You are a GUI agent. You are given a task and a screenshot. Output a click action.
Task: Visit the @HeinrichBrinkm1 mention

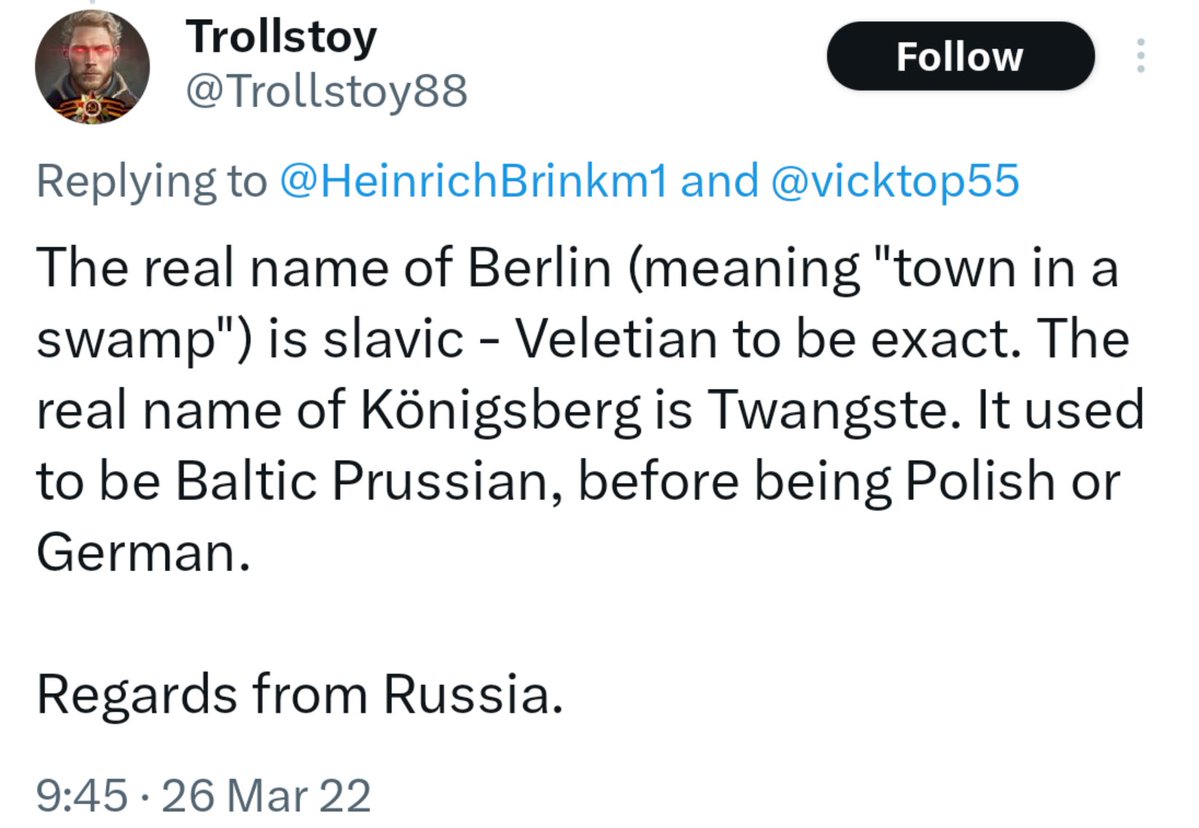pos(474,181)
